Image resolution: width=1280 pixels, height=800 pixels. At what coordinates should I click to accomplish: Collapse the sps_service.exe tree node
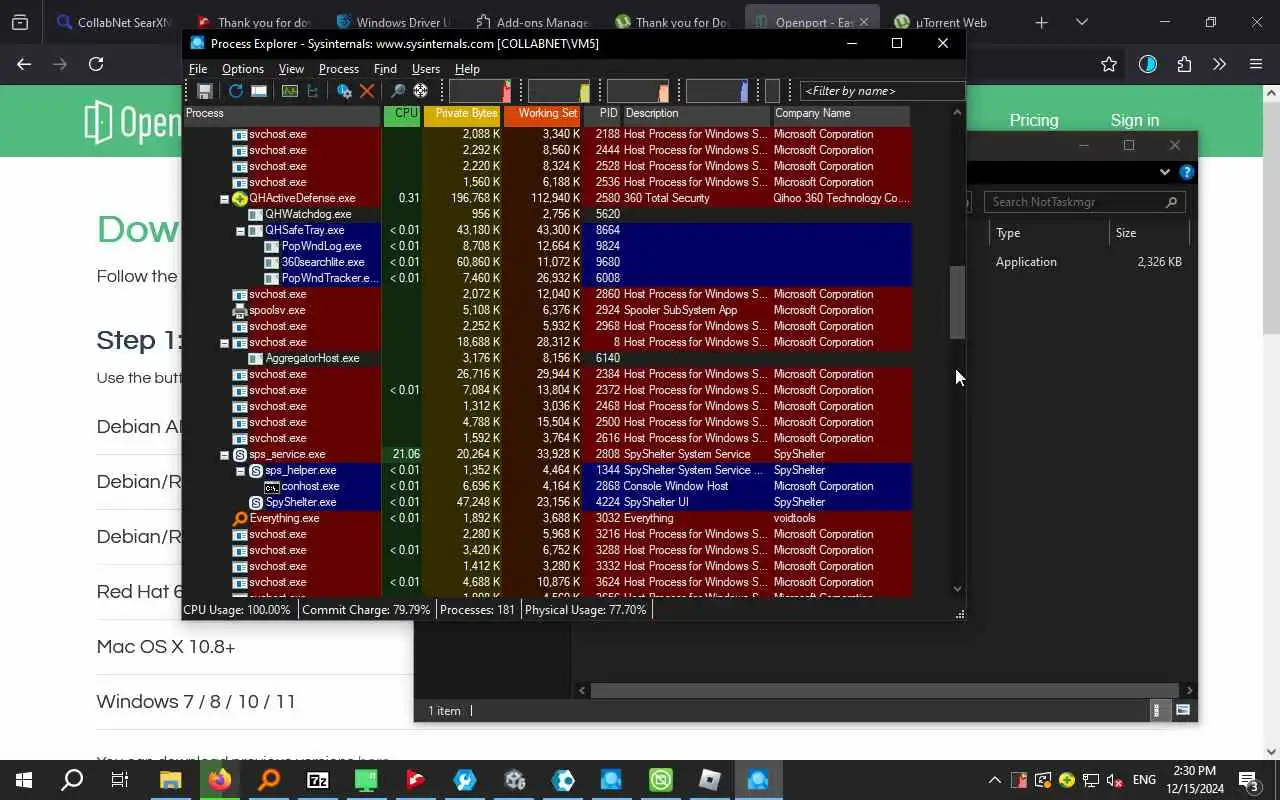click(224, 455)
